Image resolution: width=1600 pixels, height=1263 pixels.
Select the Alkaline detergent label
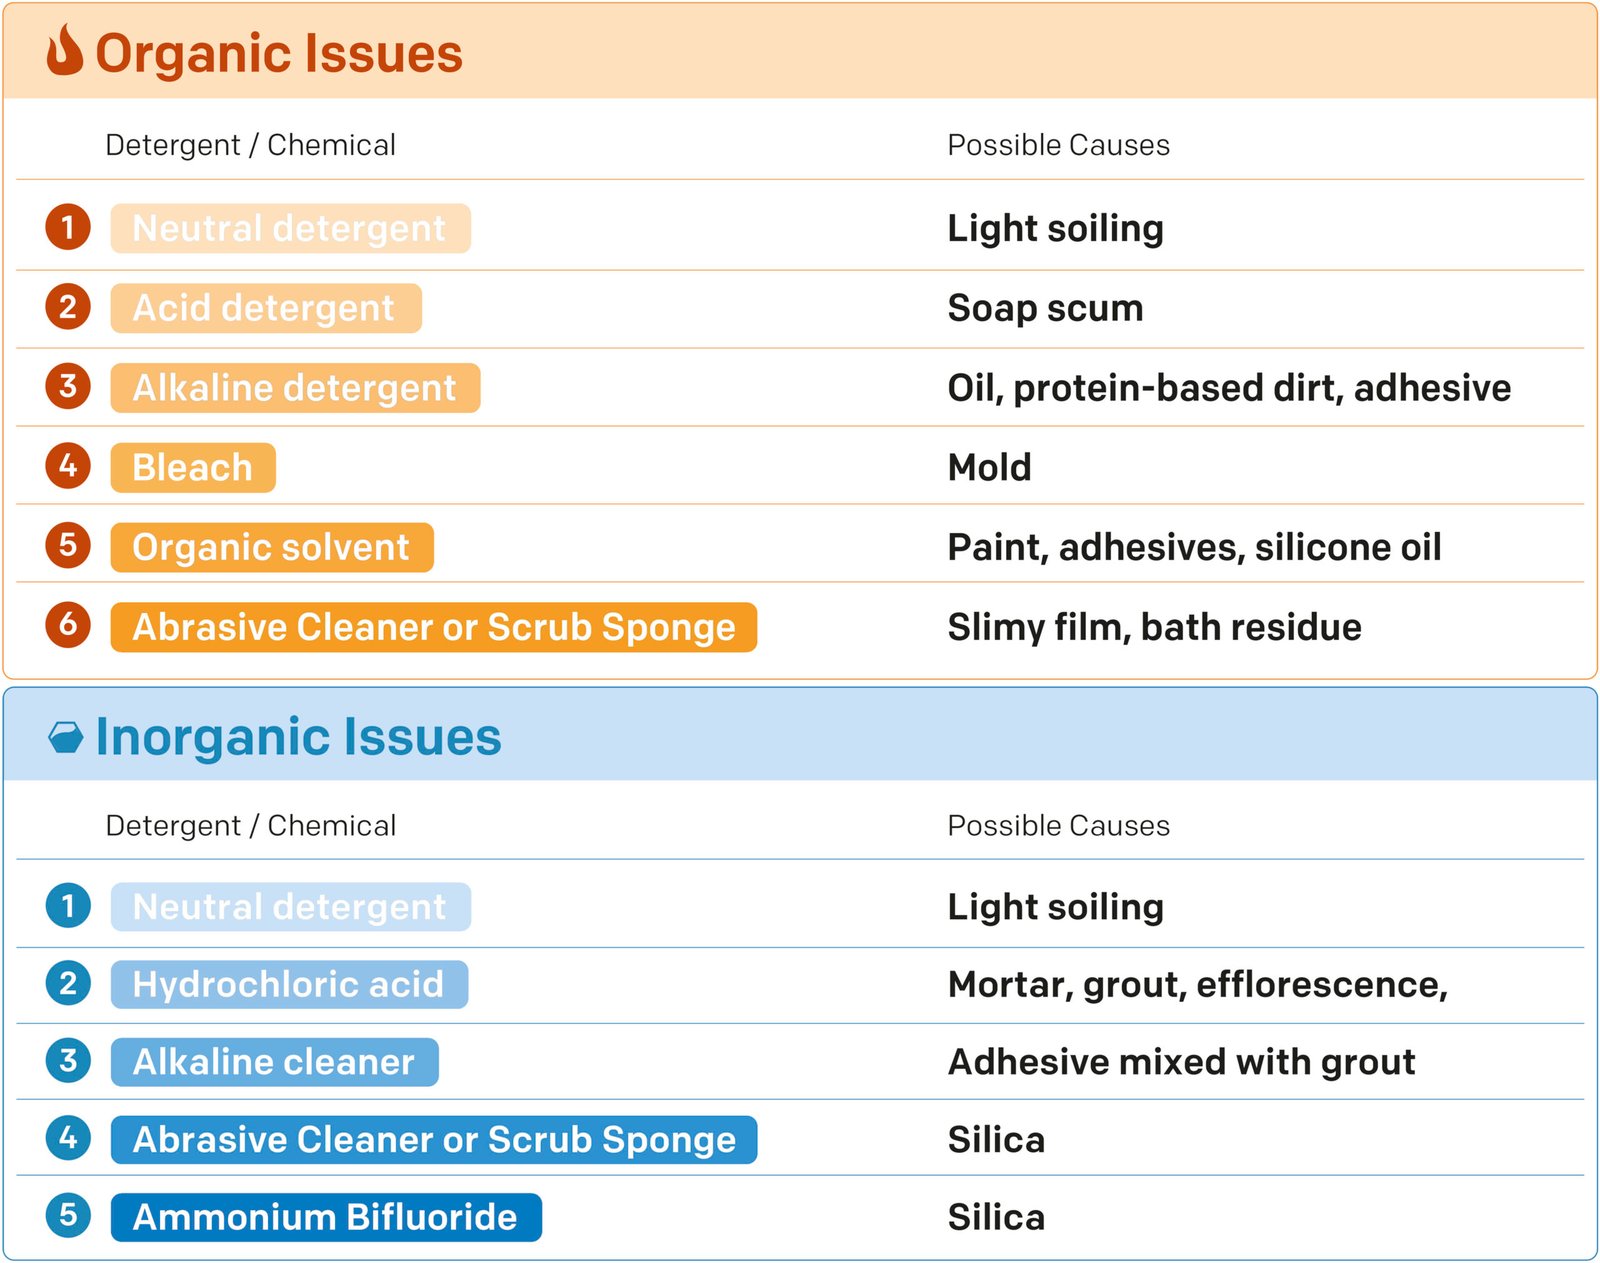[x=295, y=388]
